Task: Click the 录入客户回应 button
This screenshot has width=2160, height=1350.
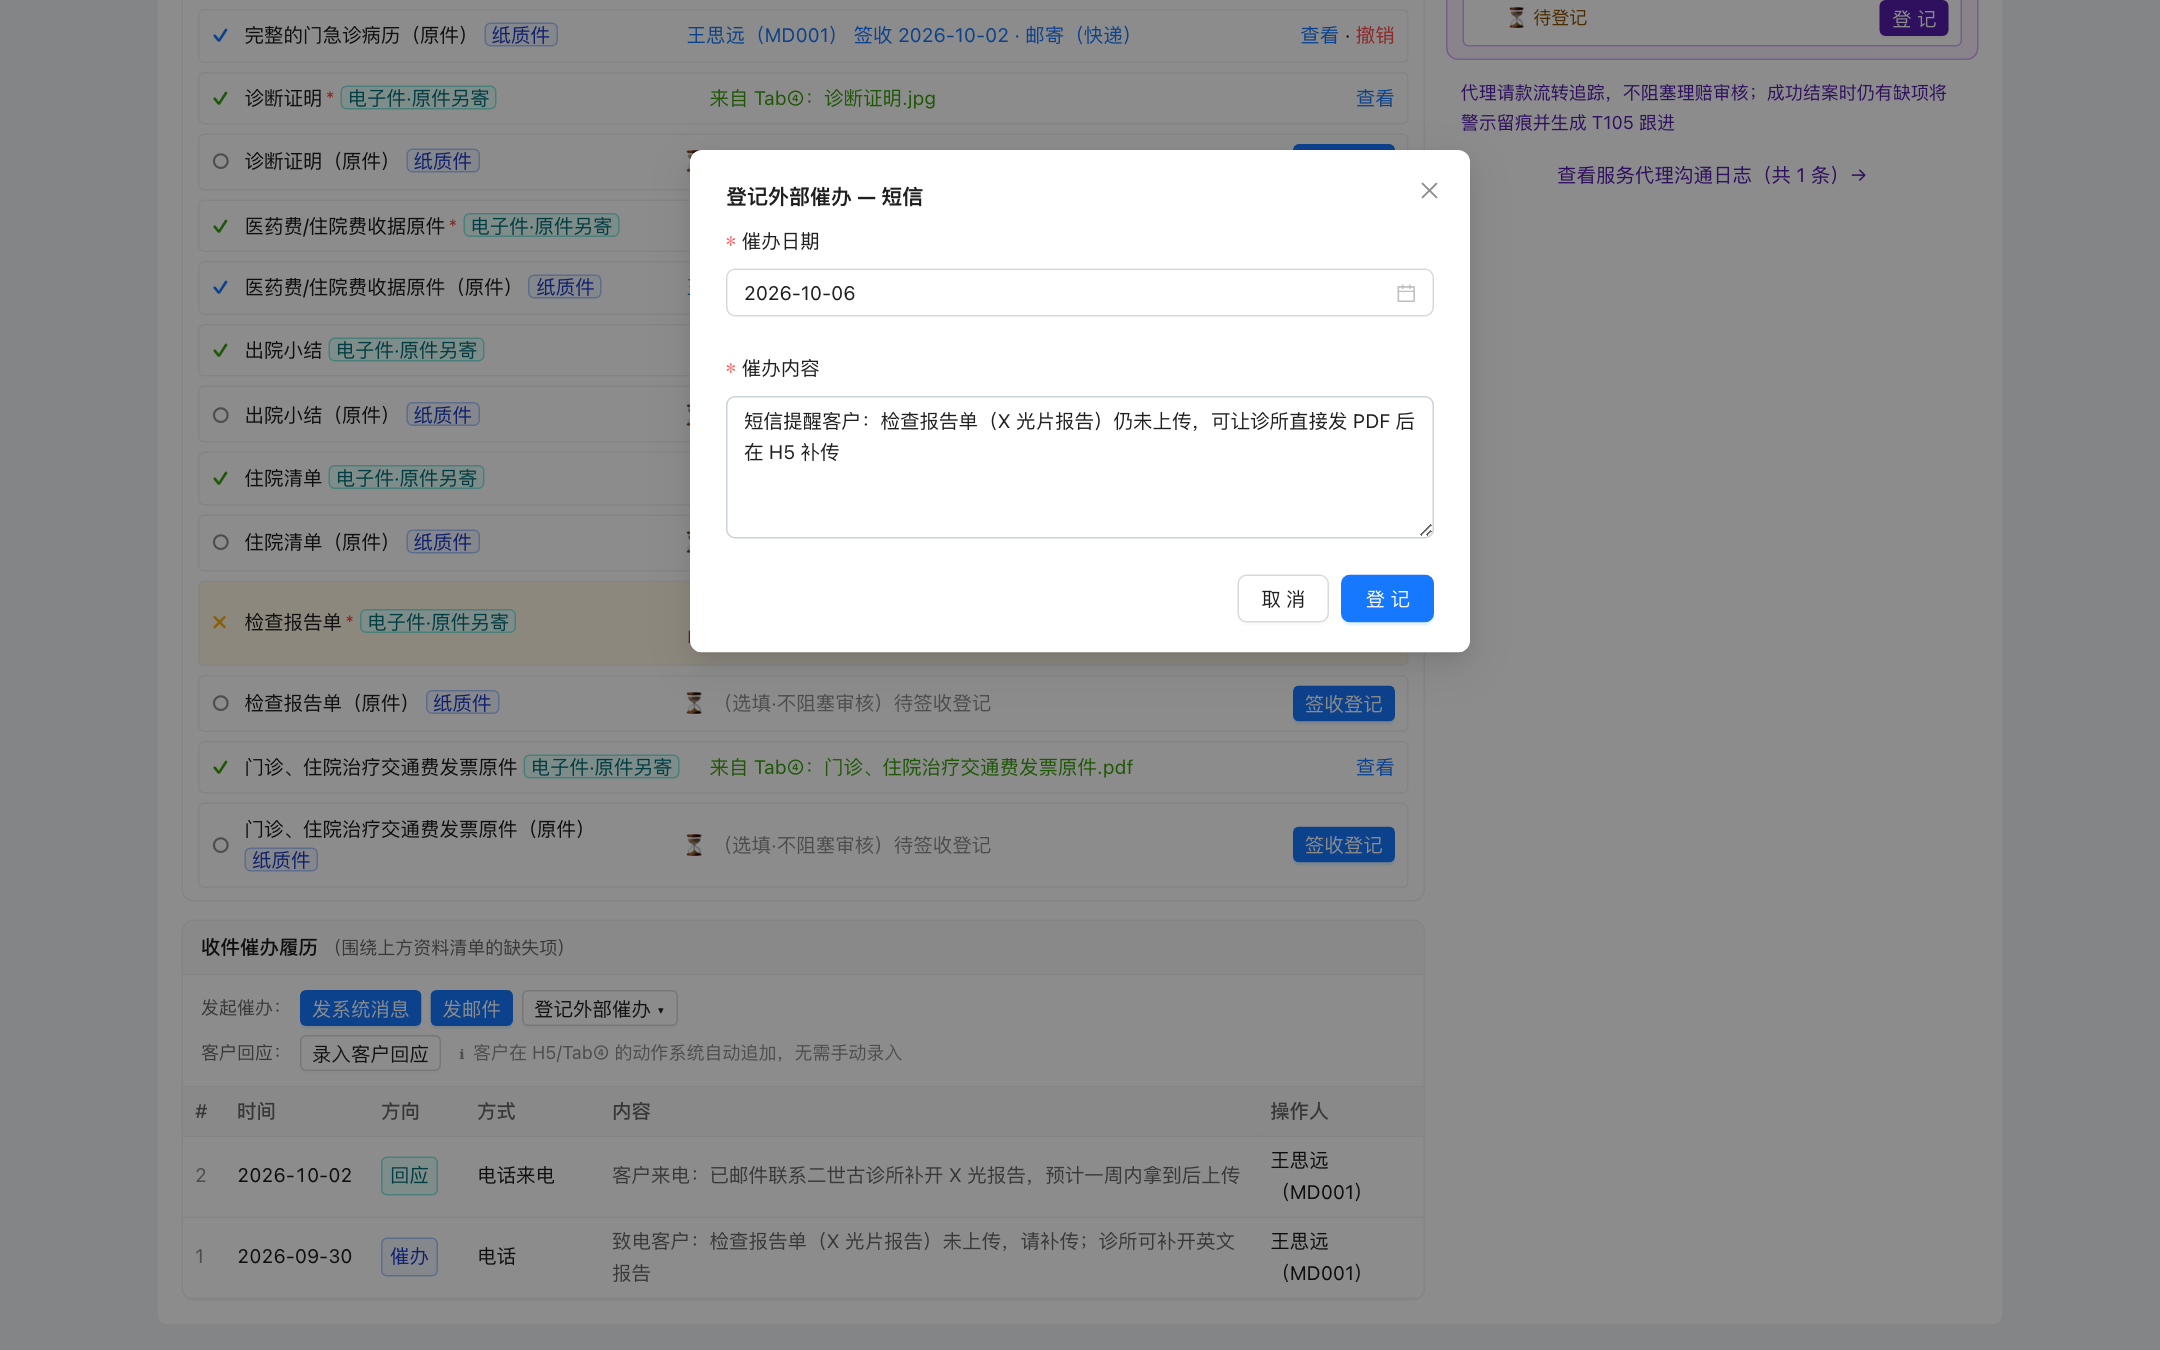Action: click(370, 1054)
